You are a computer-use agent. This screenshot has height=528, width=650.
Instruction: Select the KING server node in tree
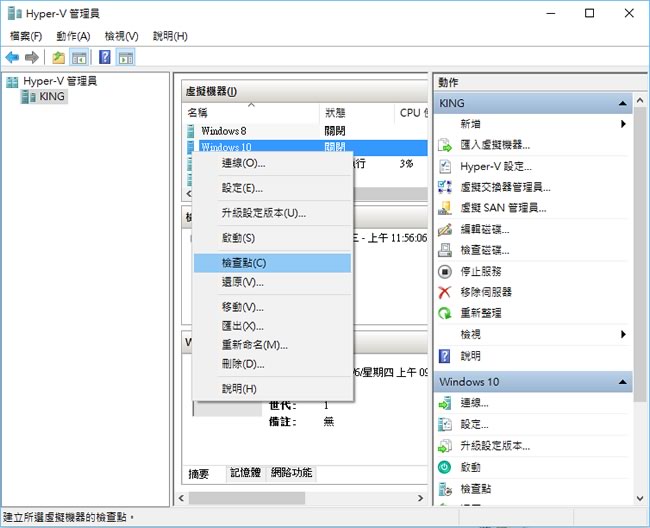pyautogui.click(x=44, y=97)
